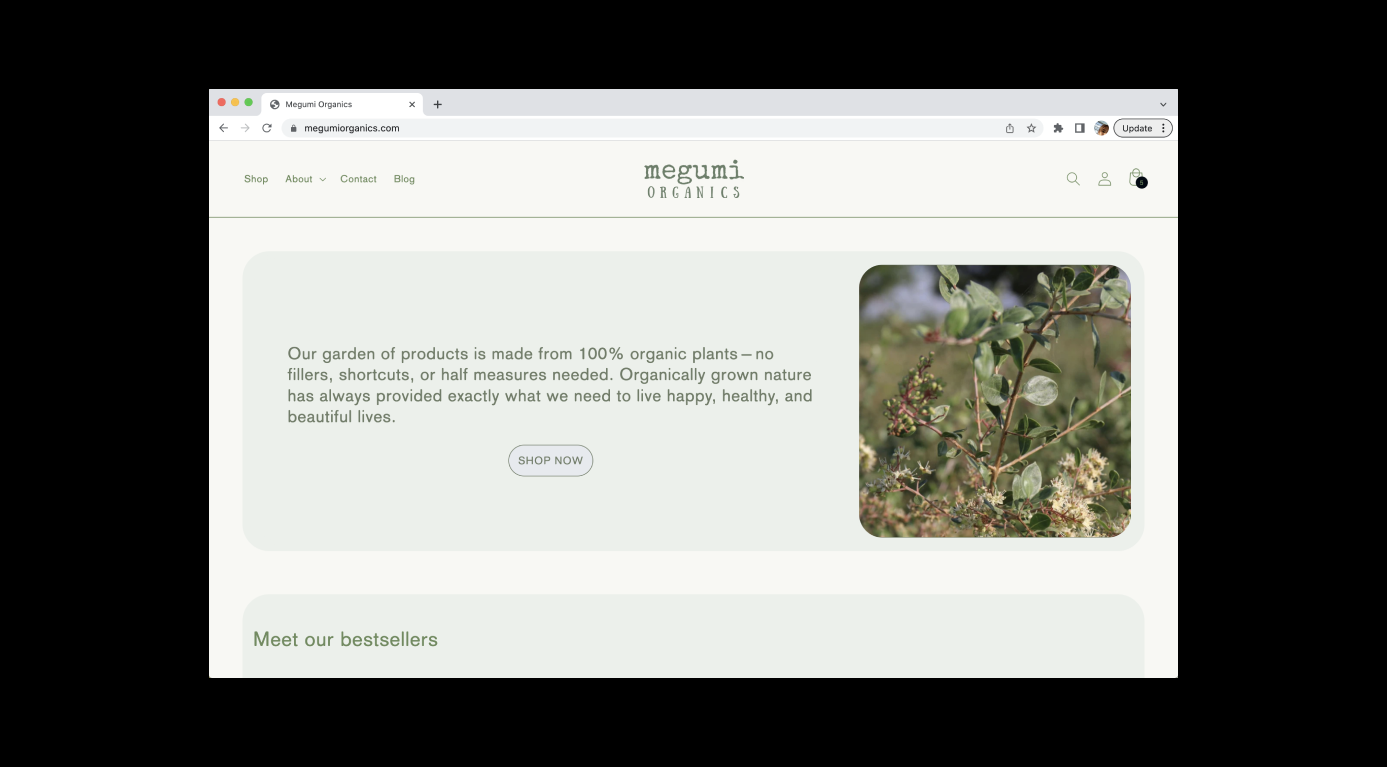Viewport: 1387px width, 767px height.
Task: Open the shopping bag cart icon
Action: 1137,178
